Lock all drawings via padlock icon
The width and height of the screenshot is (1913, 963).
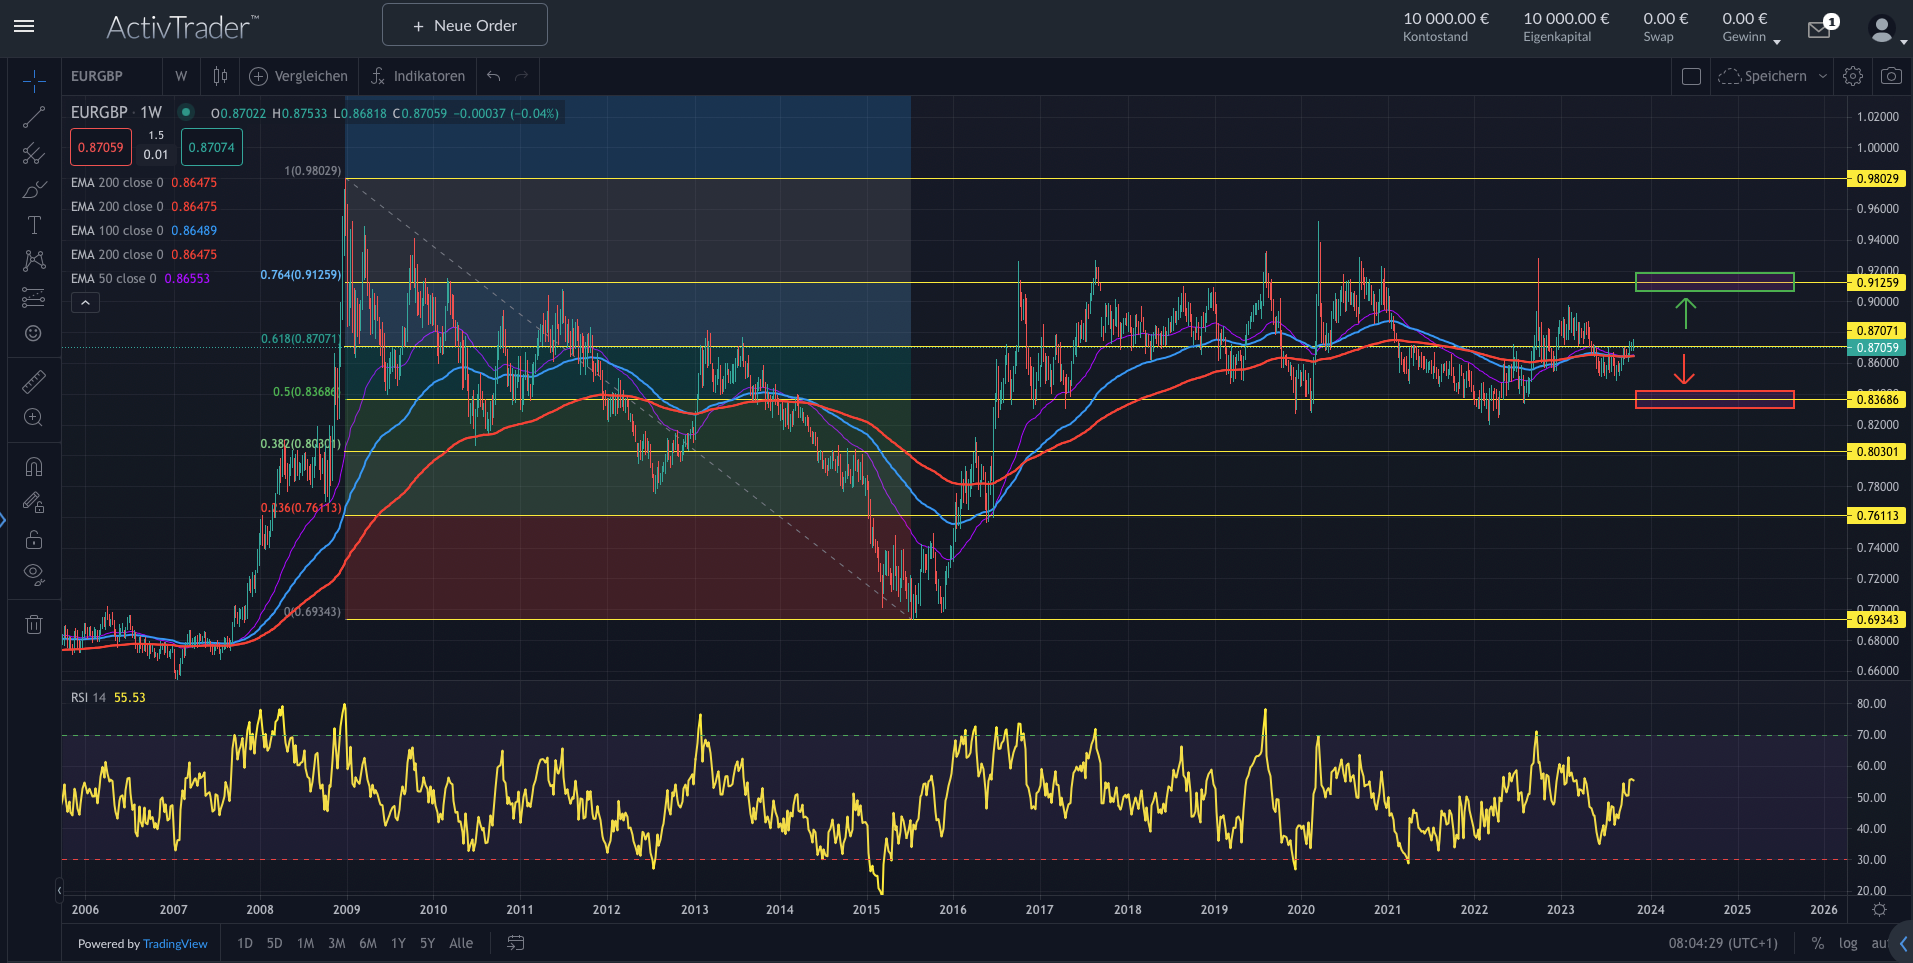coord(34,540)
